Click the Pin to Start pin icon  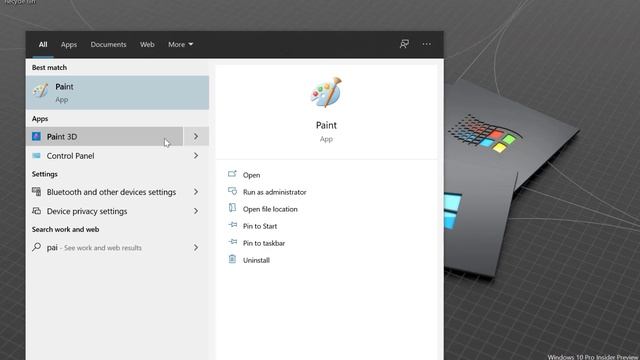pyautogui.click(x=233, y=225)
